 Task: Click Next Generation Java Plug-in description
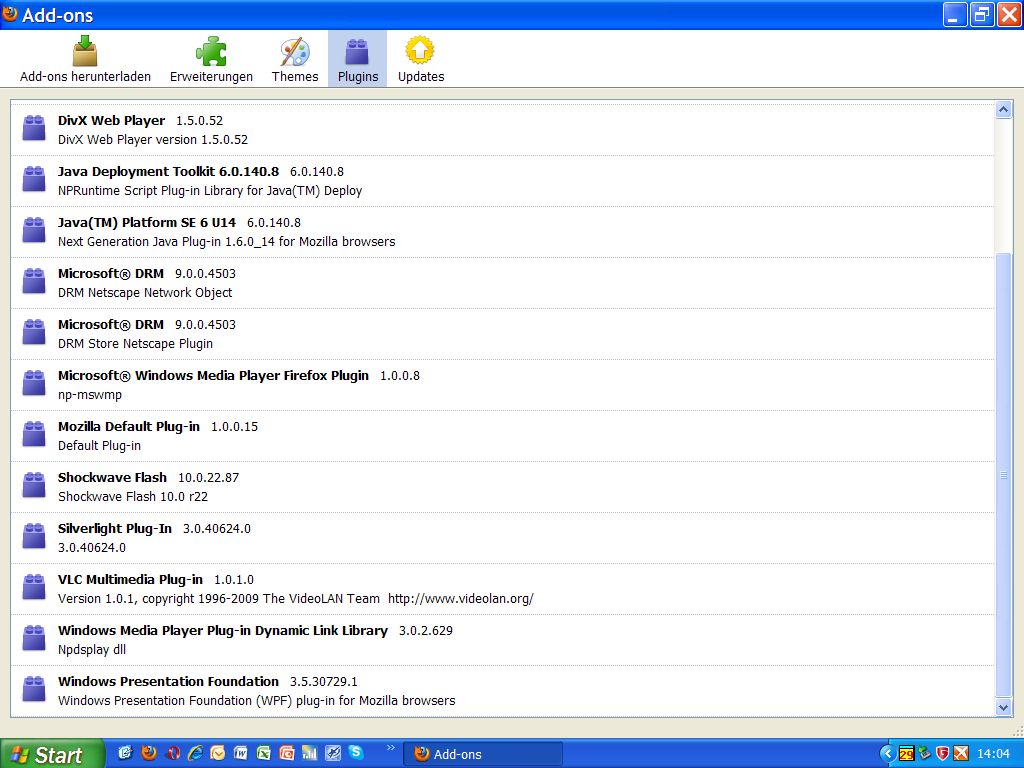[x=226, y=242]
